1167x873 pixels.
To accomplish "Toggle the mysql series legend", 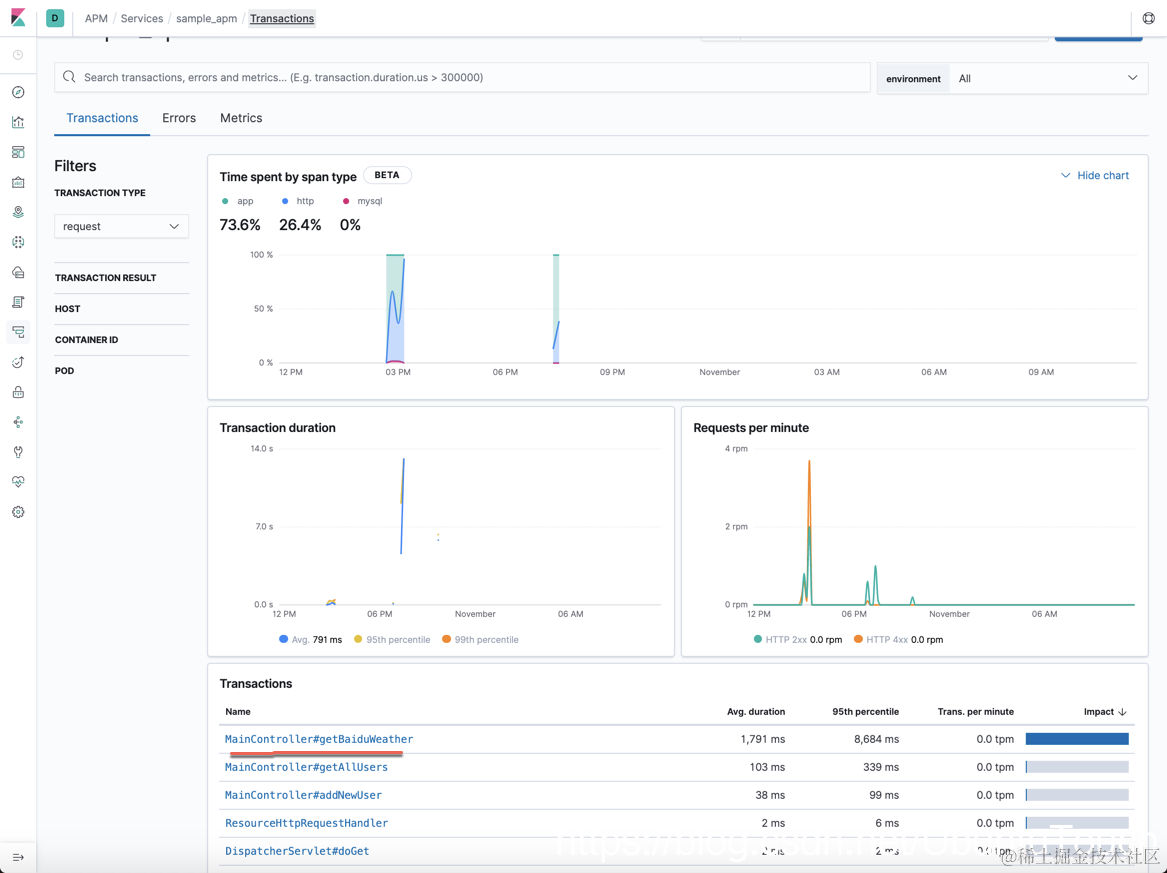I will pos(362,201).
